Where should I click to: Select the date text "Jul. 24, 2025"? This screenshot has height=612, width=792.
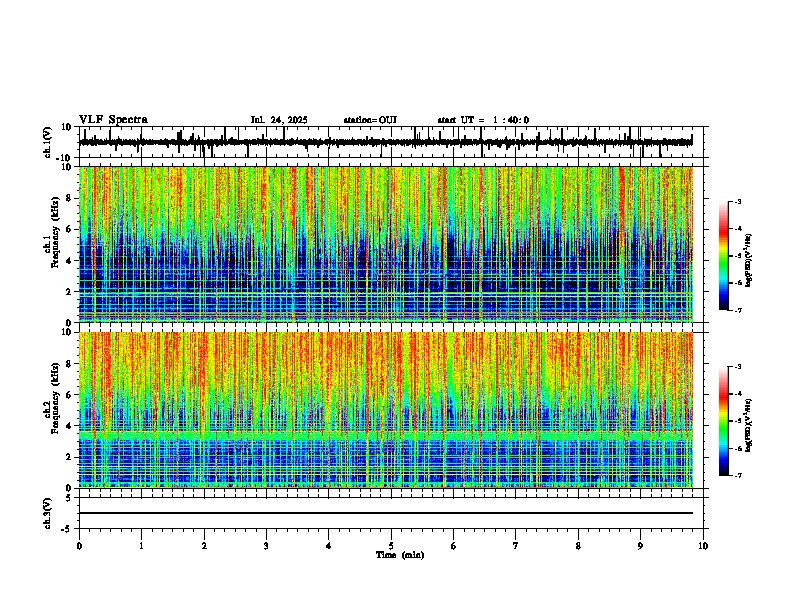[279, 120]
